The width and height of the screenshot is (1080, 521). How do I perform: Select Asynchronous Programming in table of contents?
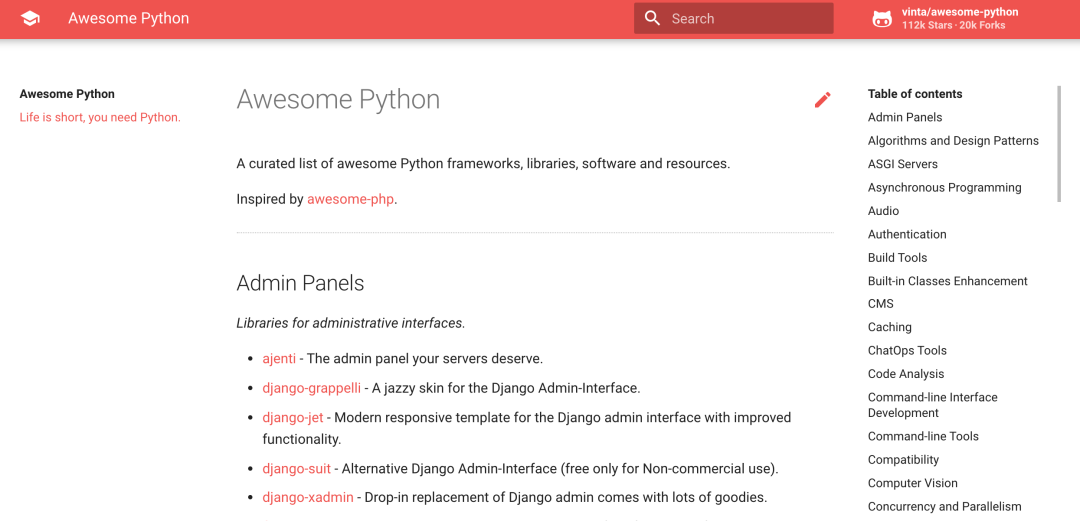[944, 187]
